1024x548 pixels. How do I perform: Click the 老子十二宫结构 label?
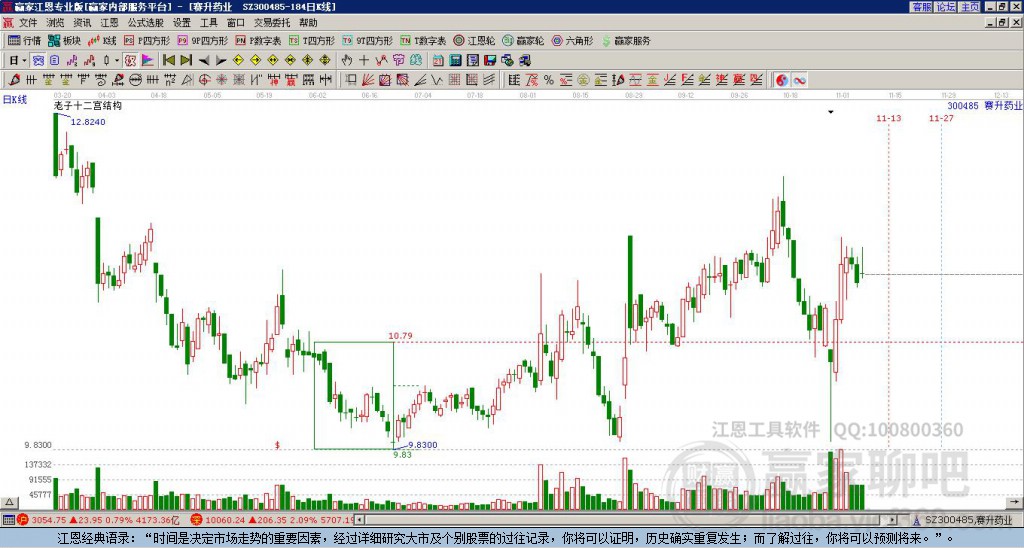[88, 106]
